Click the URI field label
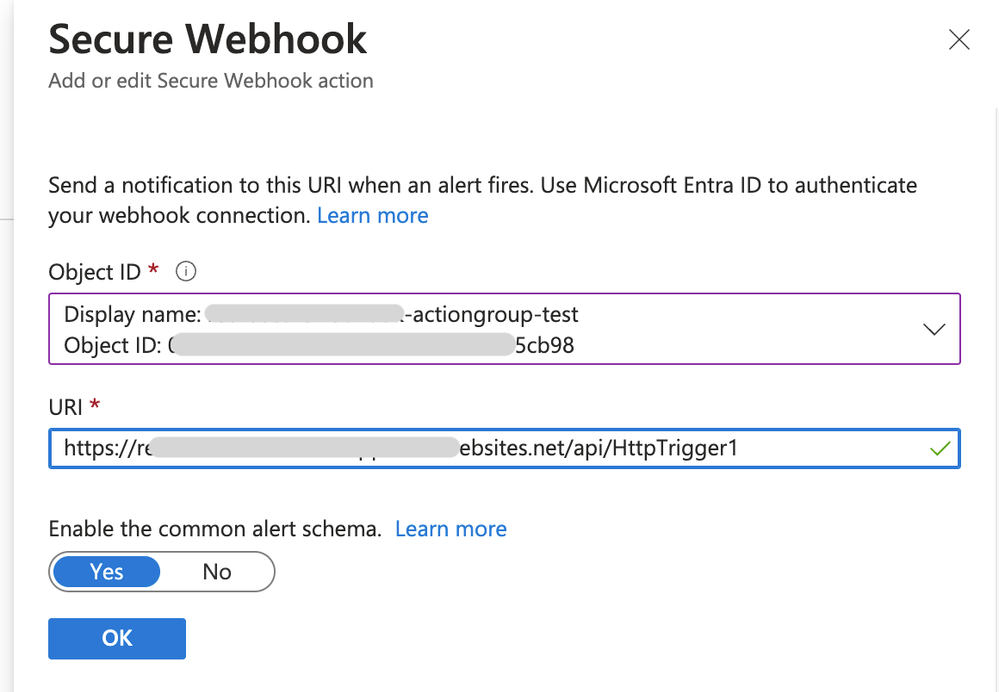This screenshot has height=692, width=999. click(x=66, y=407)
